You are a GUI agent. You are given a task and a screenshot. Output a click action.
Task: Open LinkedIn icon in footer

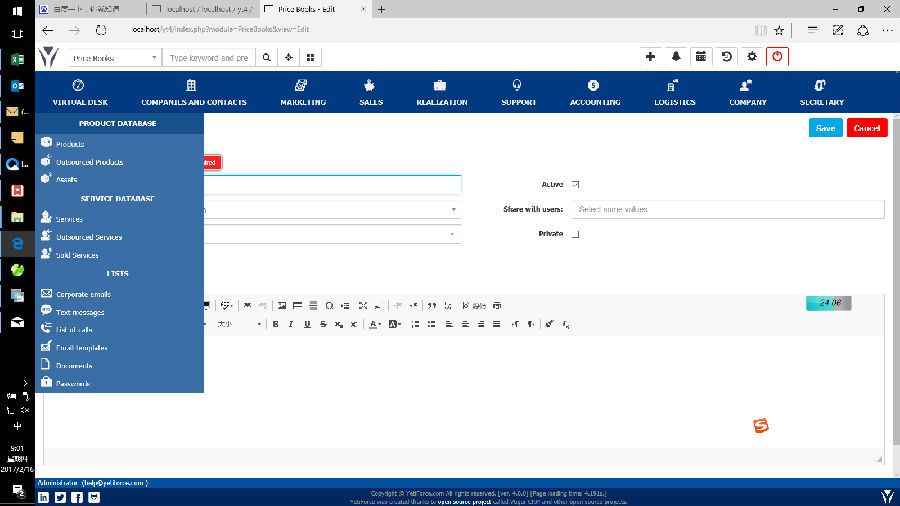(44, 497)
